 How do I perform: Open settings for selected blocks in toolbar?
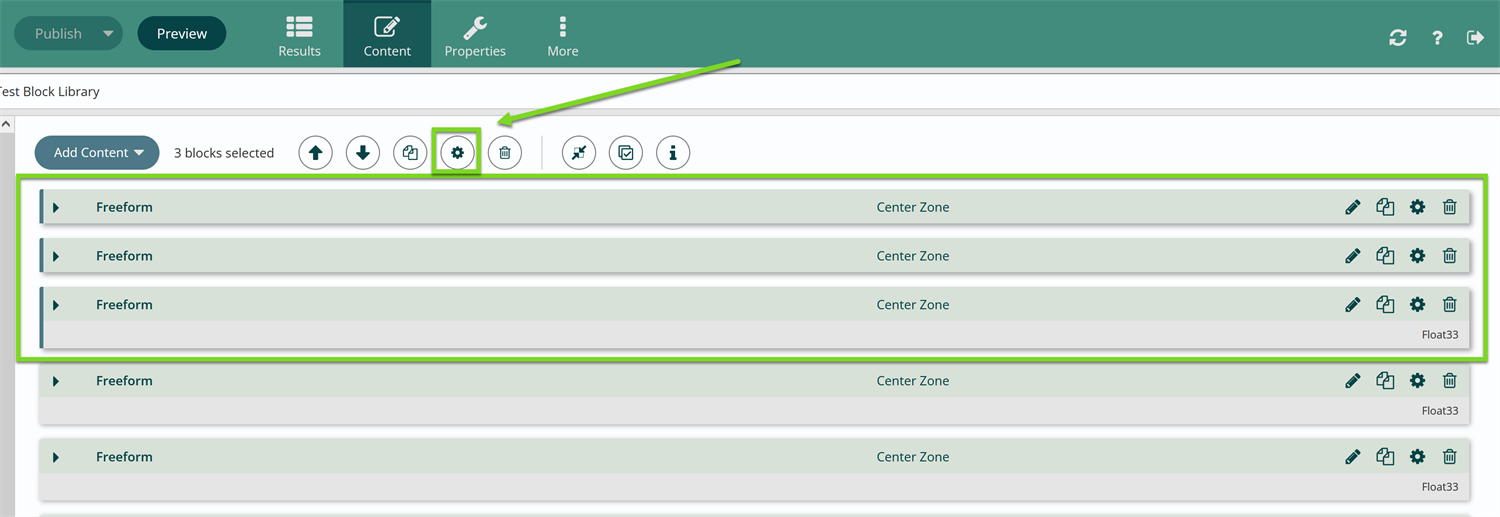[457, 153]
